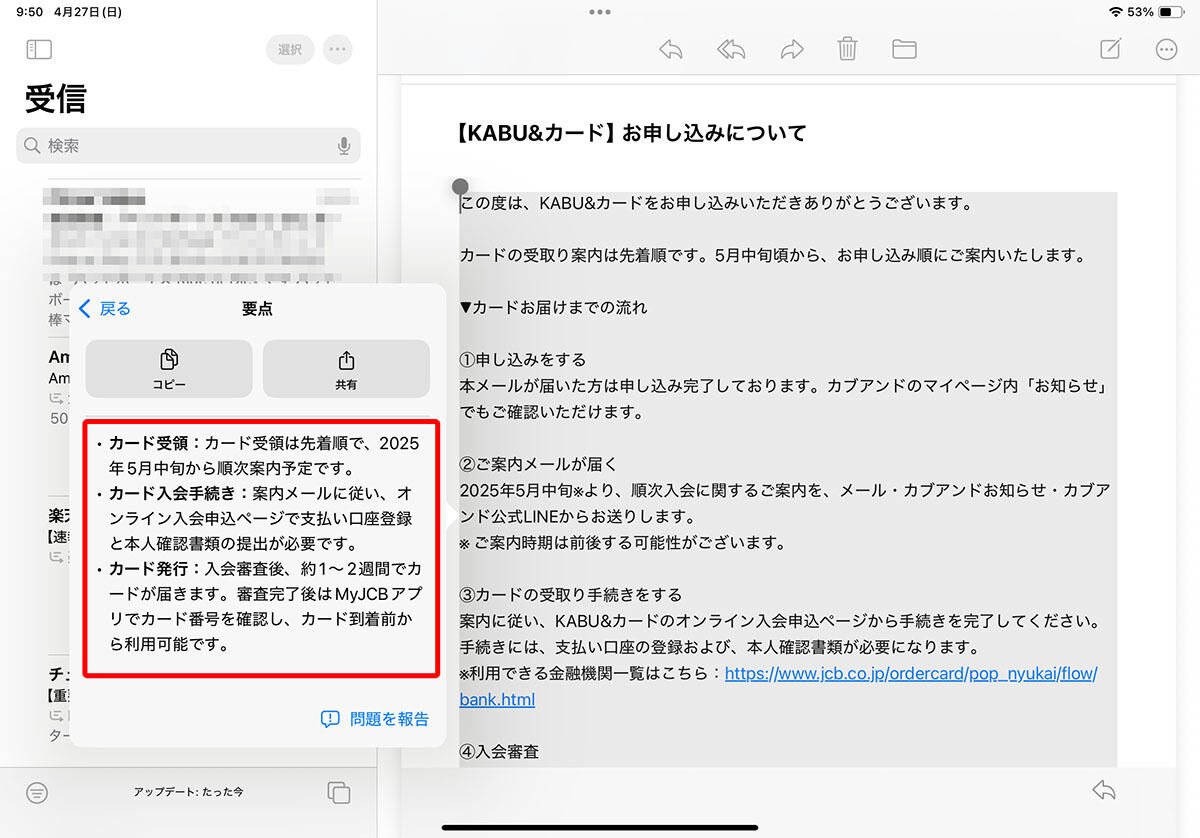Tap the battery 53% status indicator
Viewport: 1200px width, 838px height.
point(1155,12)
